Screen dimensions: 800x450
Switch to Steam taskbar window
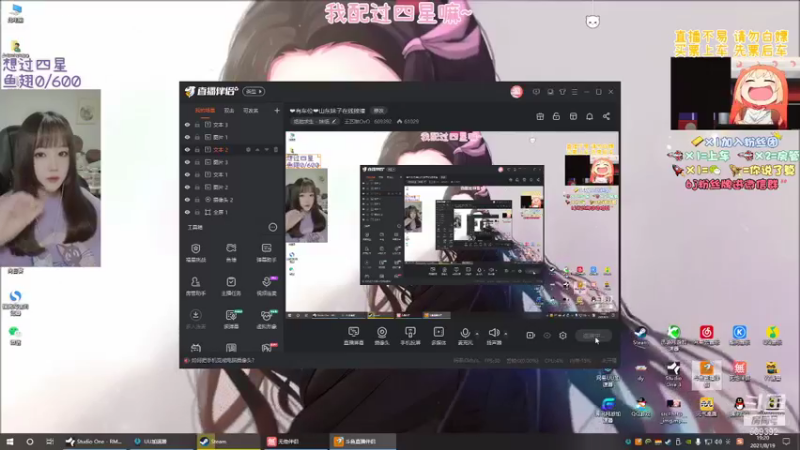[x=228, y=442]
